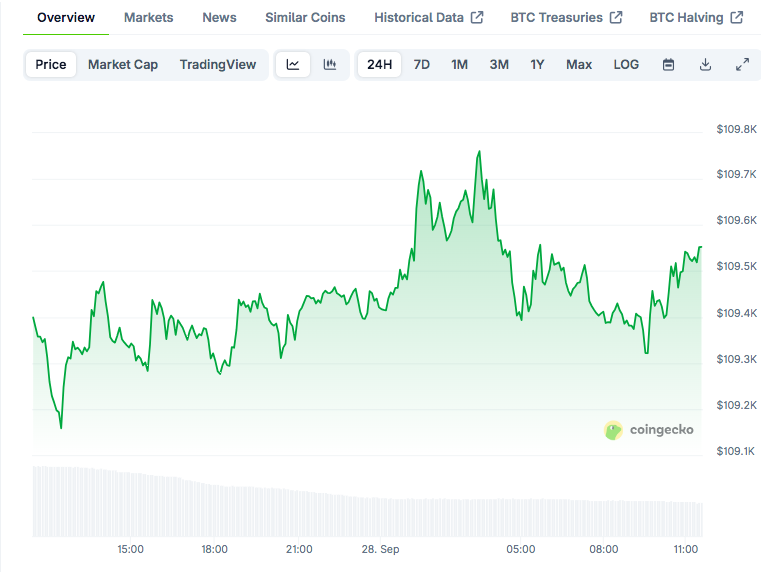The height and width of the screenshot is (572, 761).
Task: Switch to candlestick chart icon
Action: coord(329,64)
